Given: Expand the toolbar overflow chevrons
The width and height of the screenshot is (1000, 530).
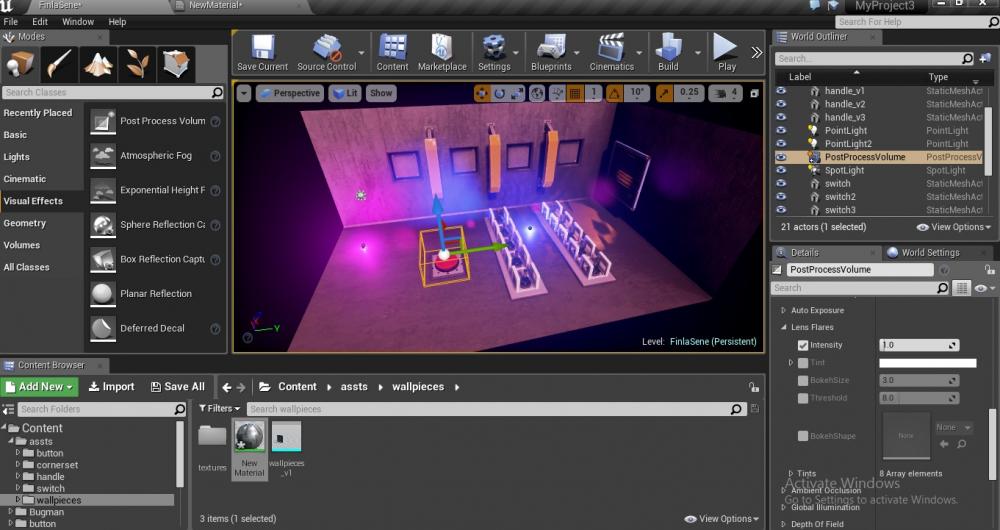Looking at the screenshot, I should (x=756, y=52).
